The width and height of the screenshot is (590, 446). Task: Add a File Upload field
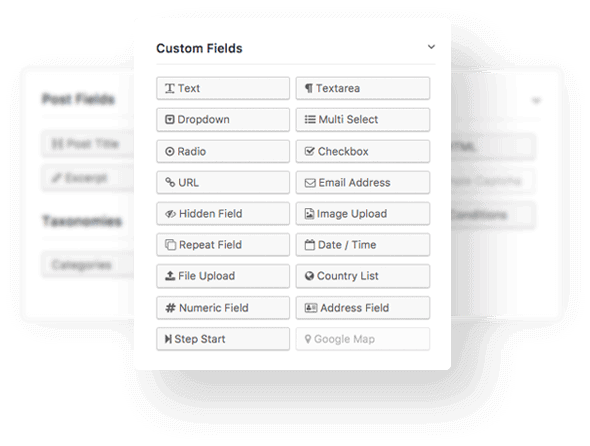223,276
